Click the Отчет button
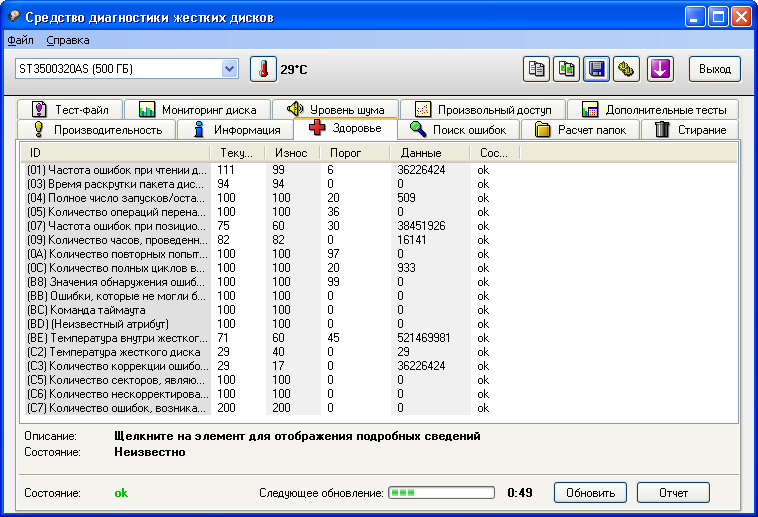Screen dimensions: 758x517 pyautogui.click(x=672, y=493)
